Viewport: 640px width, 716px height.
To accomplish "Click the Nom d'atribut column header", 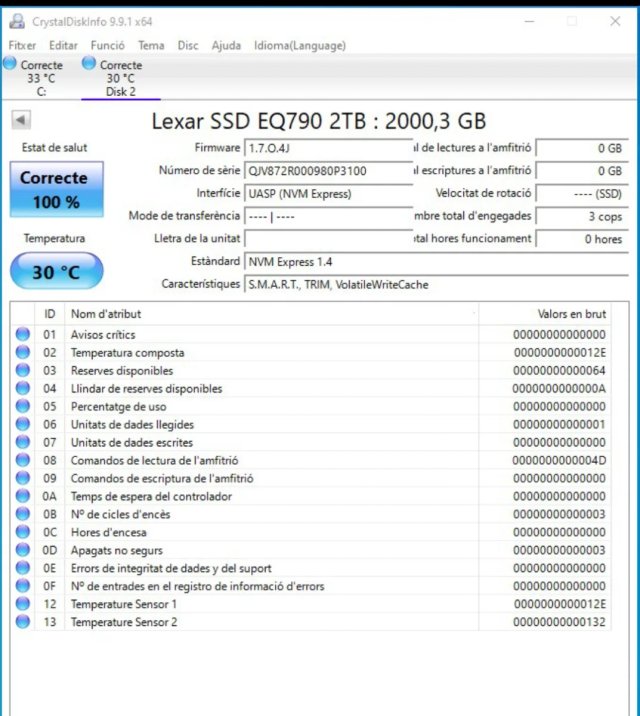I will pos(271,314).
